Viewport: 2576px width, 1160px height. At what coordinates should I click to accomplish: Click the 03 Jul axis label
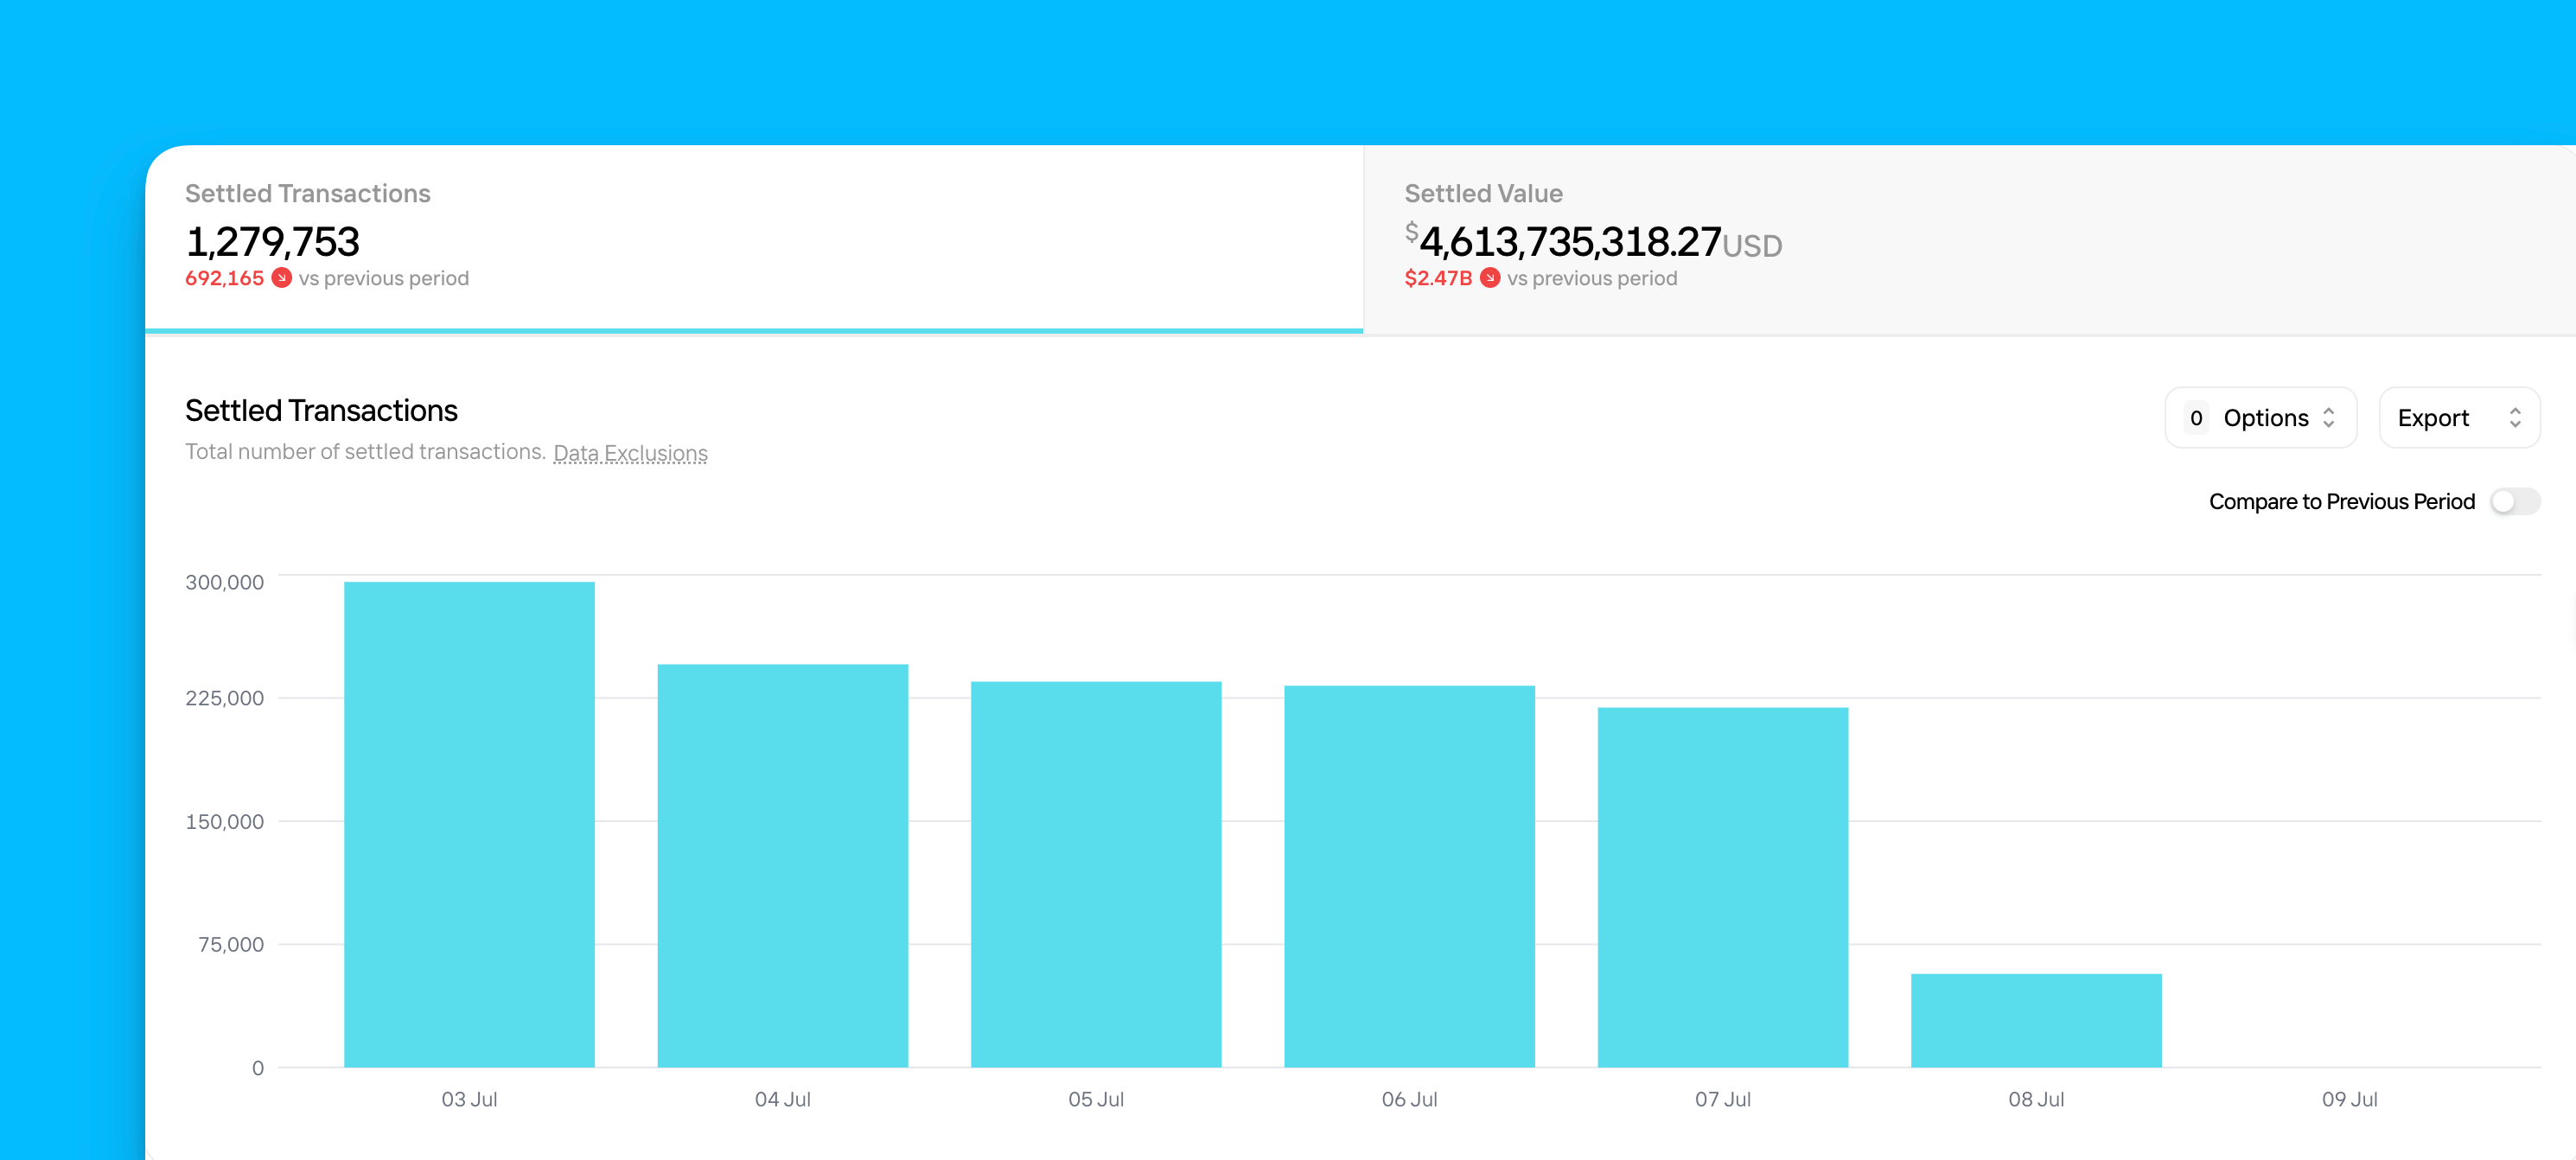tap(469, 1099)
